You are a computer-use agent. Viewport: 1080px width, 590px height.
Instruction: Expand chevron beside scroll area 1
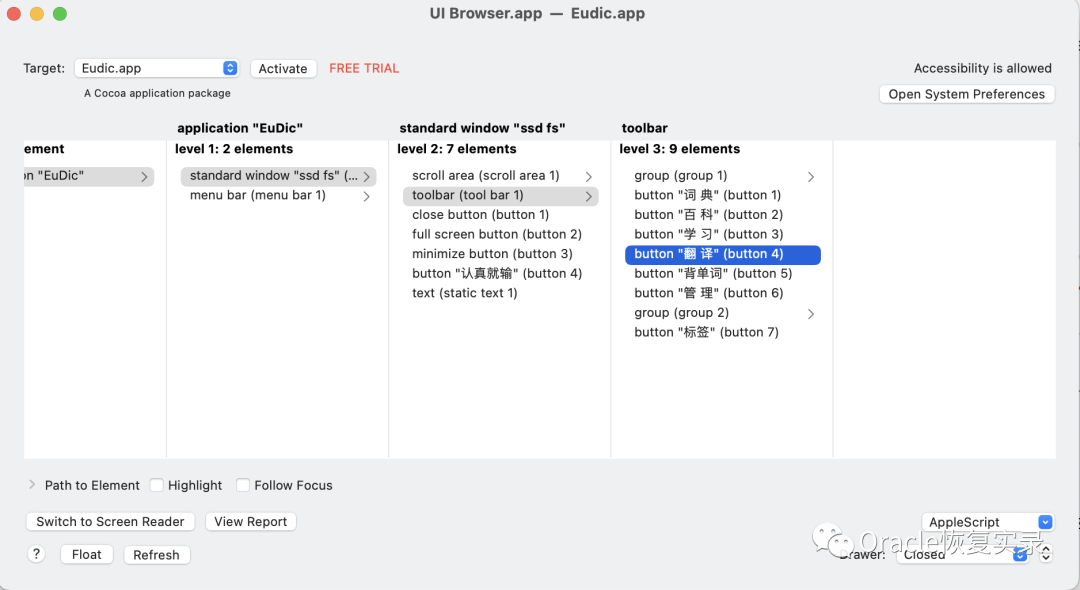(x=589, y=177)
